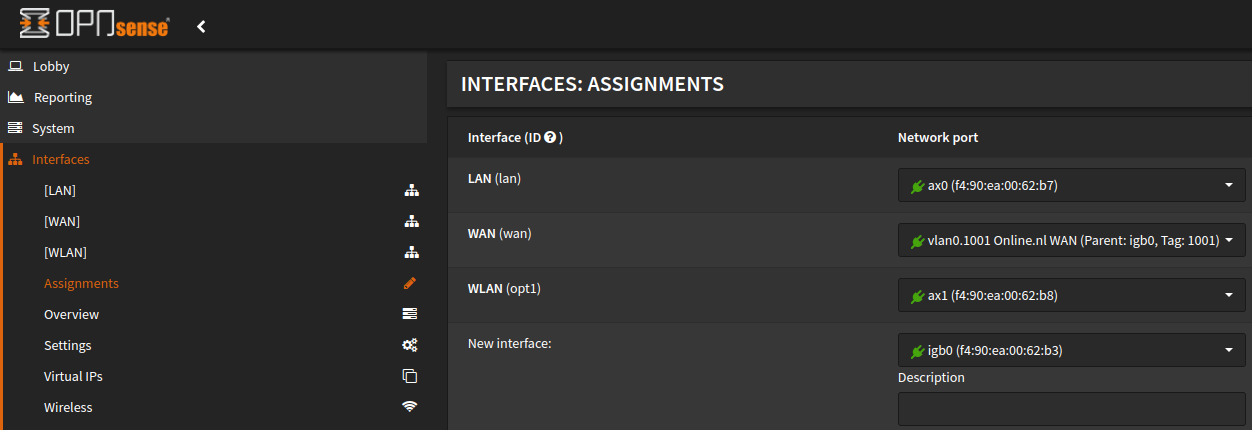
Task: Click the Description input field
Action: click(1072, 409)
